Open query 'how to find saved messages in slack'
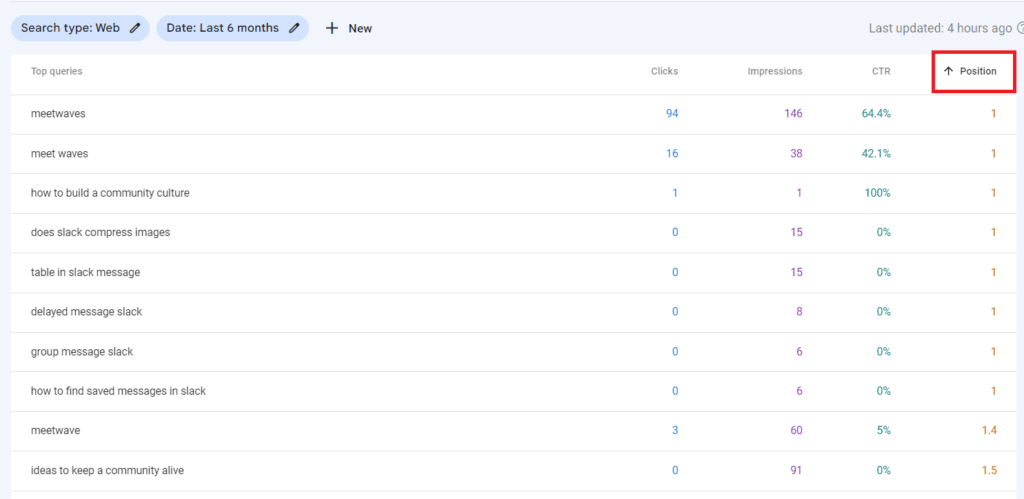The width and height of the screenshot is (1024, 499). 118,391
